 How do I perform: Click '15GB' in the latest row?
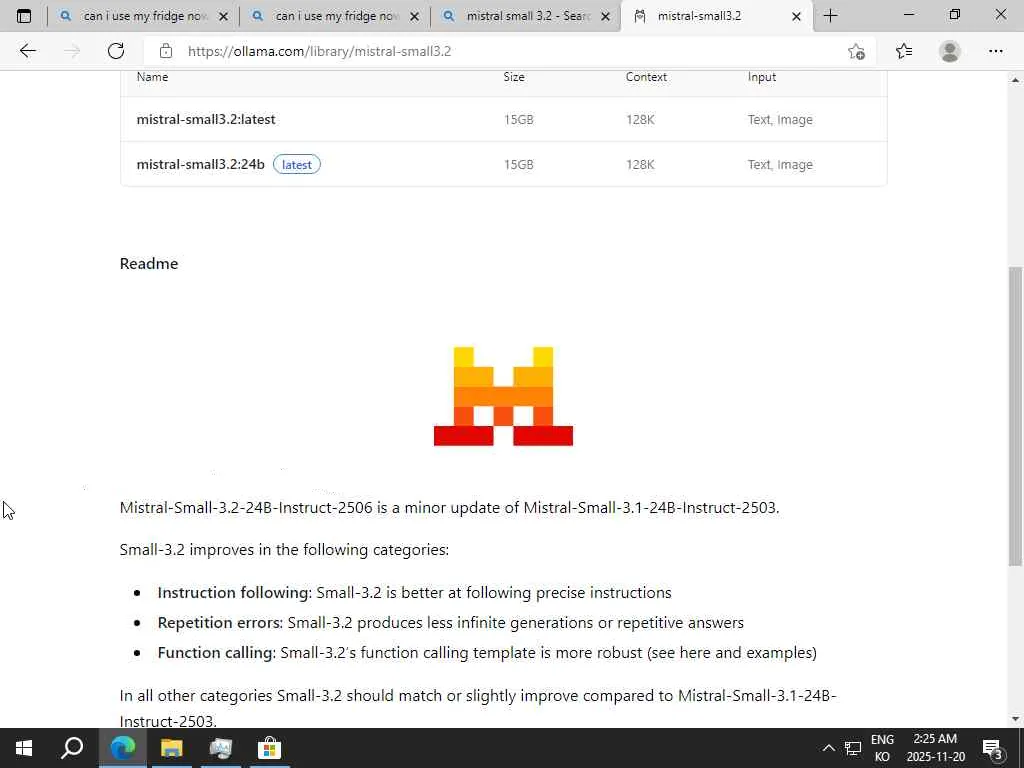point(519,120)
